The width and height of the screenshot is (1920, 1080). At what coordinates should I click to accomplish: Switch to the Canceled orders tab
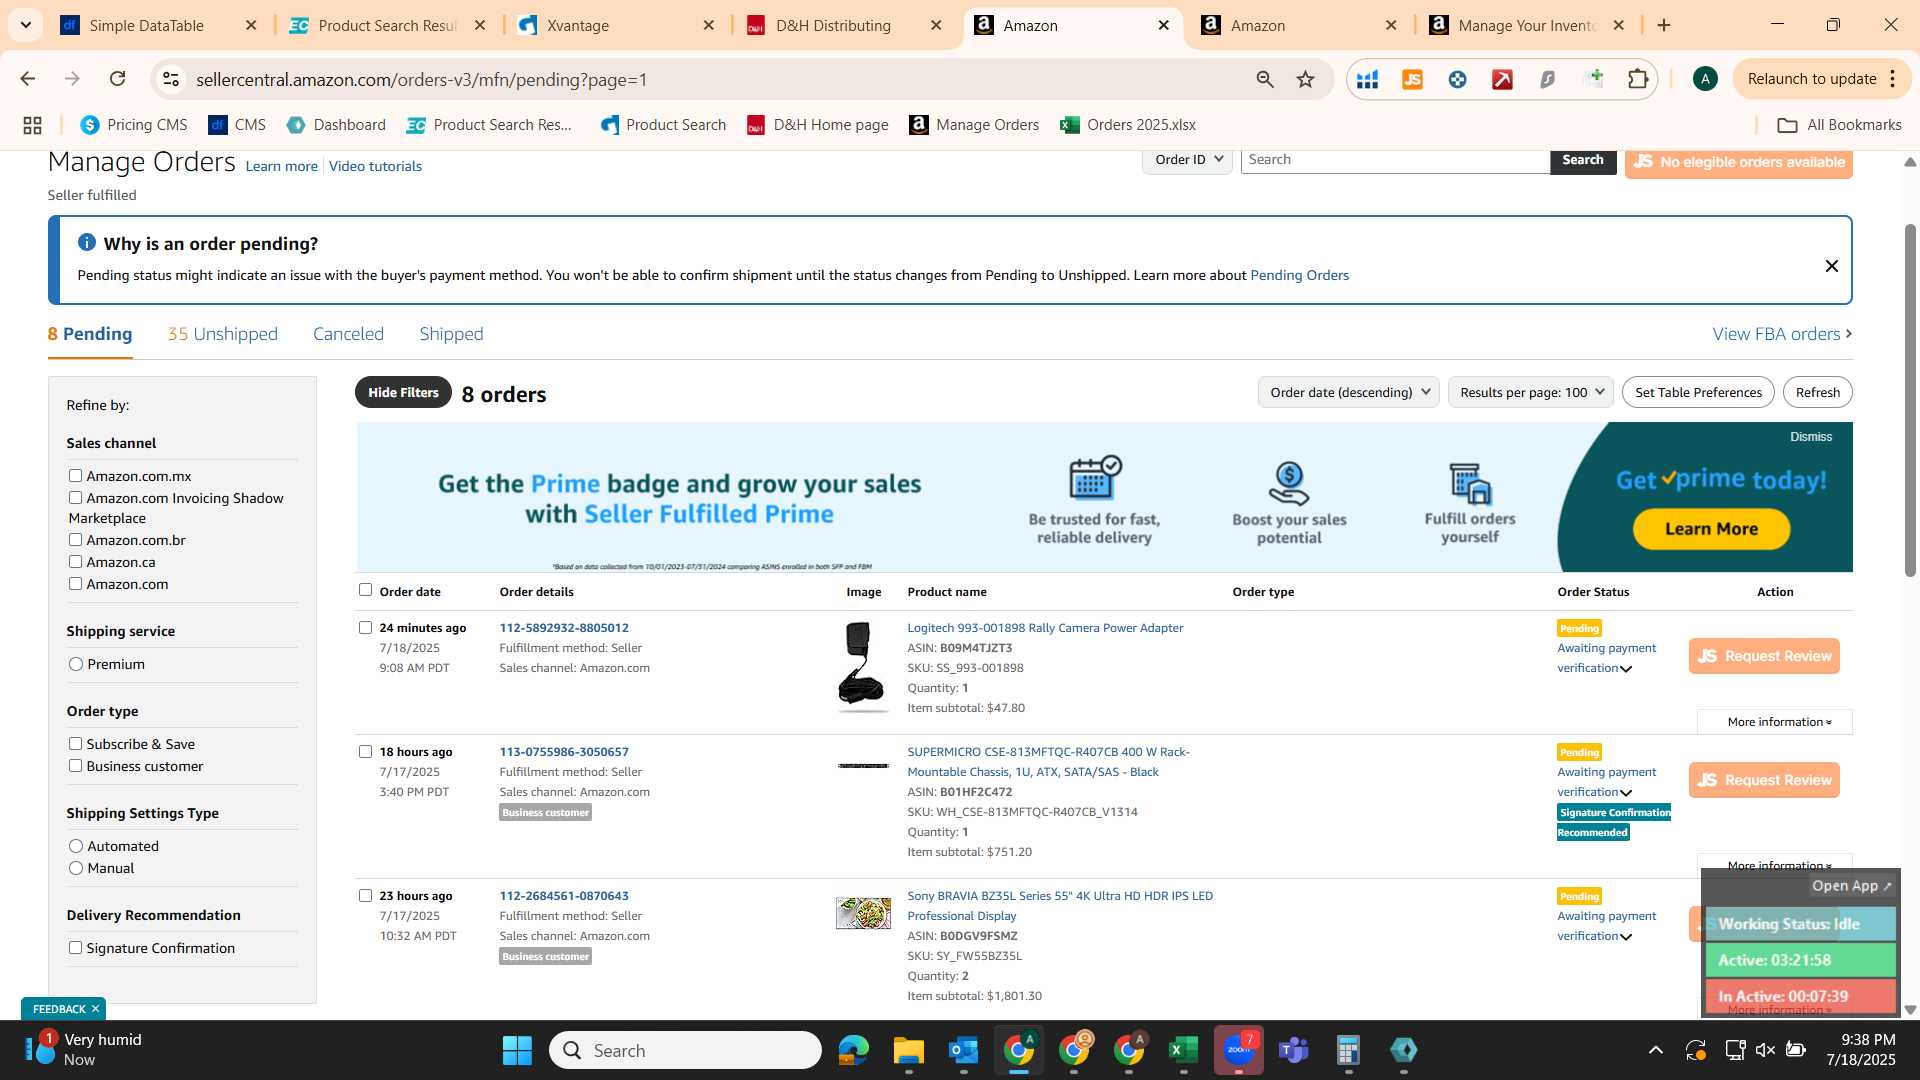[x=348, y=334]
